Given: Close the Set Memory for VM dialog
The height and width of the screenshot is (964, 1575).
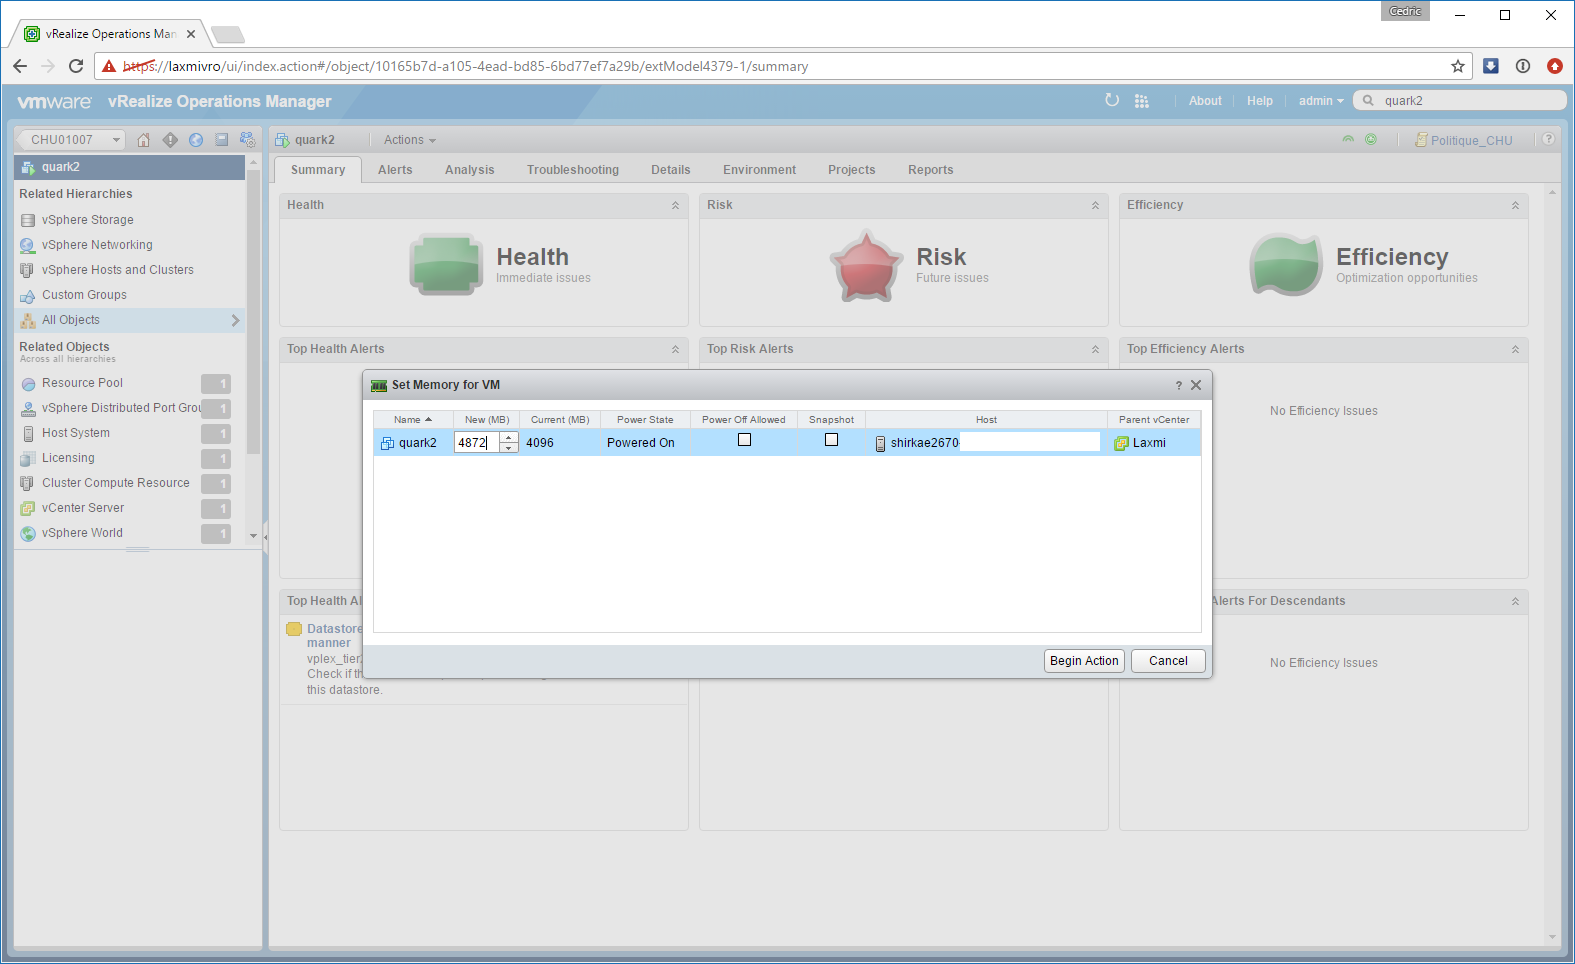Looking at the screenshot, I should pos(1196,385).
